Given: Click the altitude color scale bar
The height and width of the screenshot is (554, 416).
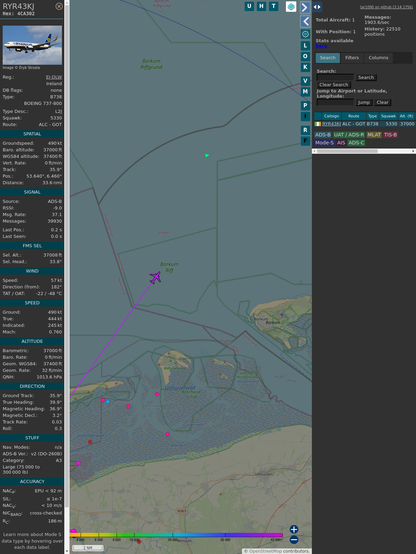Looking at the screenshot, I should [x=176, y=535].
